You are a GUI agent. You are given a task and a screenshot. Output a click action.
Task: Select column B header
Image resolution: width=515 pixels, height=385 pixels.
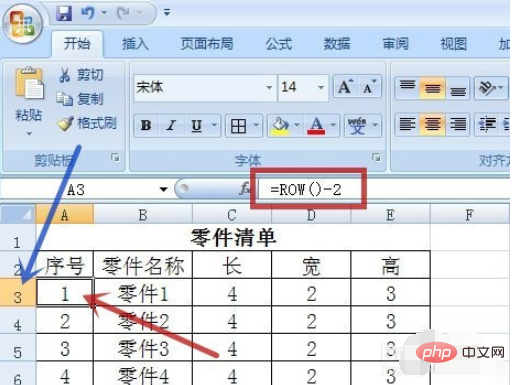click(143, 214)
